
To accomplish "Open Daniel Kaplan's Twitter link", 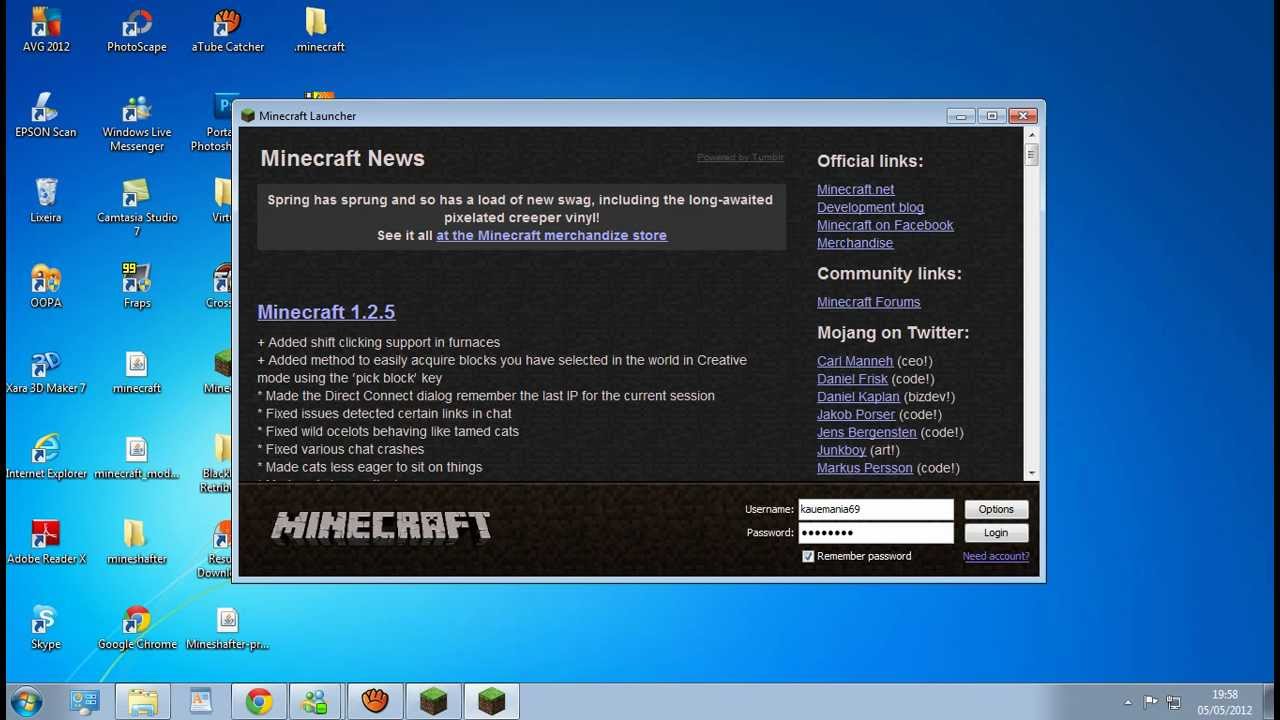I will [858, 397].
